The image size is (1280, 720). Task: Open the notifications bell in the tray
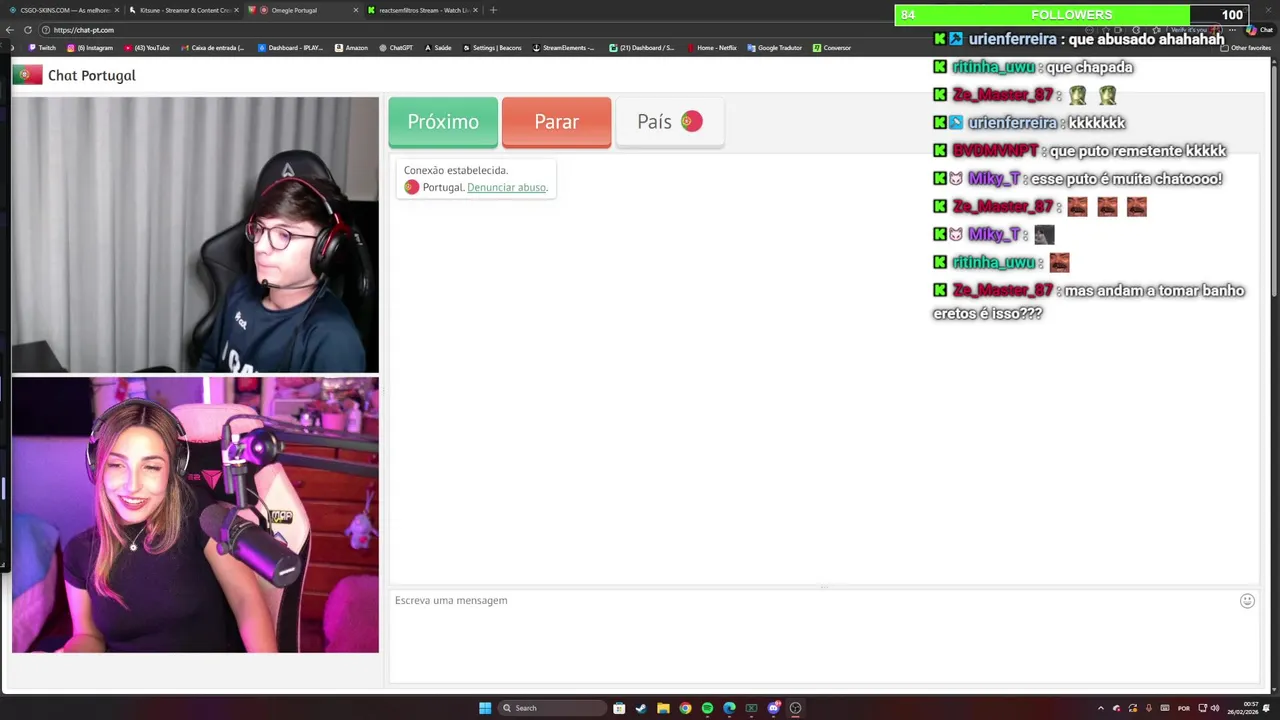click(1266, 708)
